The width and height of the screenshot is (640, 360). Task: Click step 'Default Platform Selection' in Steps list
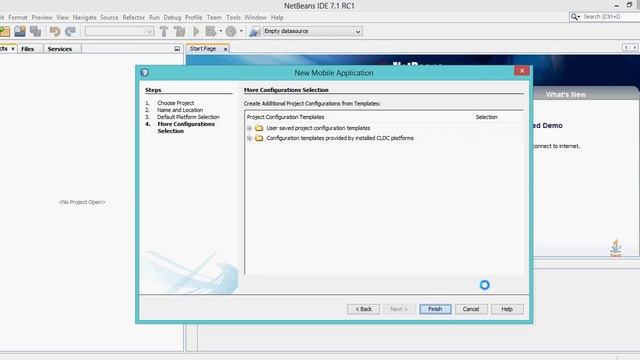pyautogui.click(x=188, y=117)
